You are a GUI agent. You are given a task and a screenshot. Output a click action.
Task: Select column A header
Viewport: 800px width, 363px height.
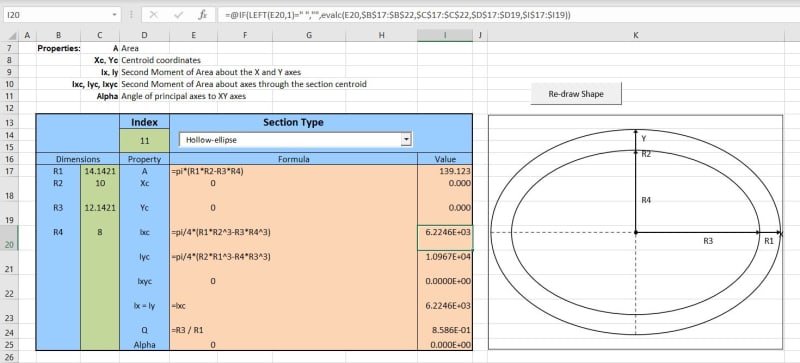27,35
